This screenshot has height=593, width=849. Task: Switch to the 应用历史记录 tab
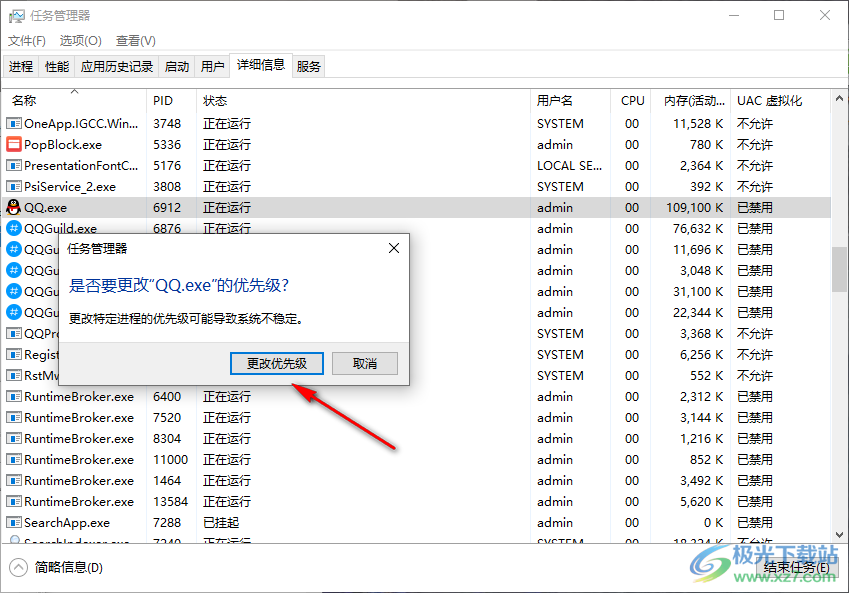click(x=117, y=66)
